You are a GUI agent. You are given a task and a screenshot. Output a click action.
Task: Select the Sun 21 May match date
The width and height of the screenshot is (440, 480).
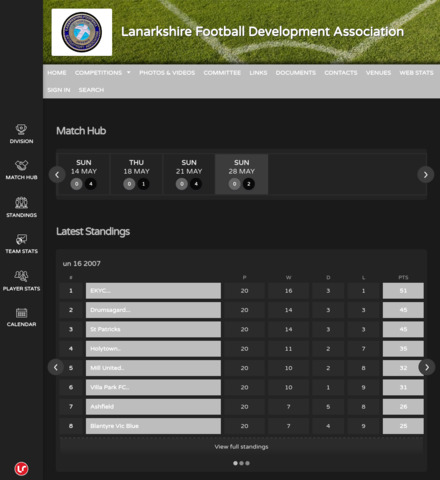(189, 174)
